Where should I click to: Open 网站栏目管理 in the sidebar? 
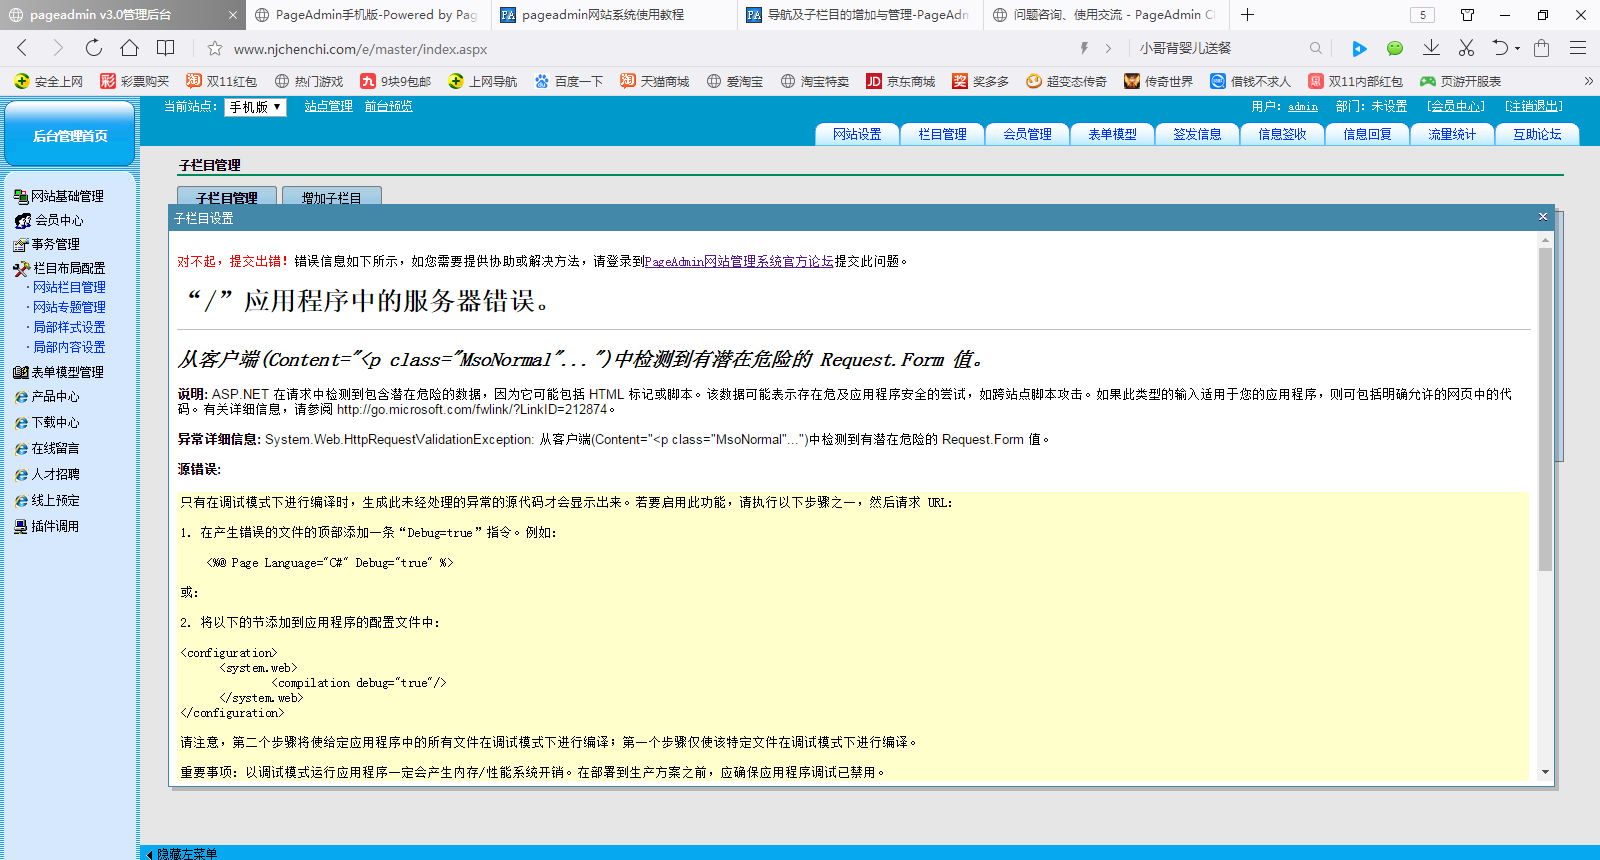[69, 287]
